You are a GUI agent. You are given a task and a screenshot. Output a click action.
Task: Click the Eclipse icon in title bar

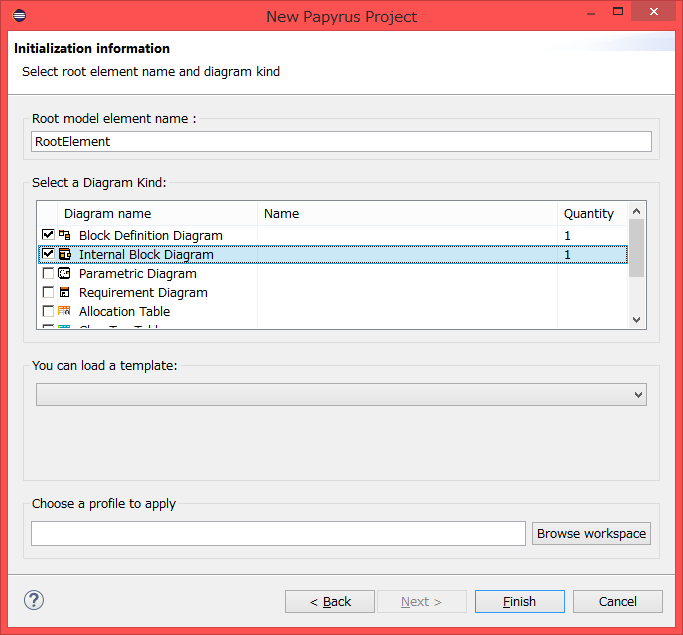[19, 16]
